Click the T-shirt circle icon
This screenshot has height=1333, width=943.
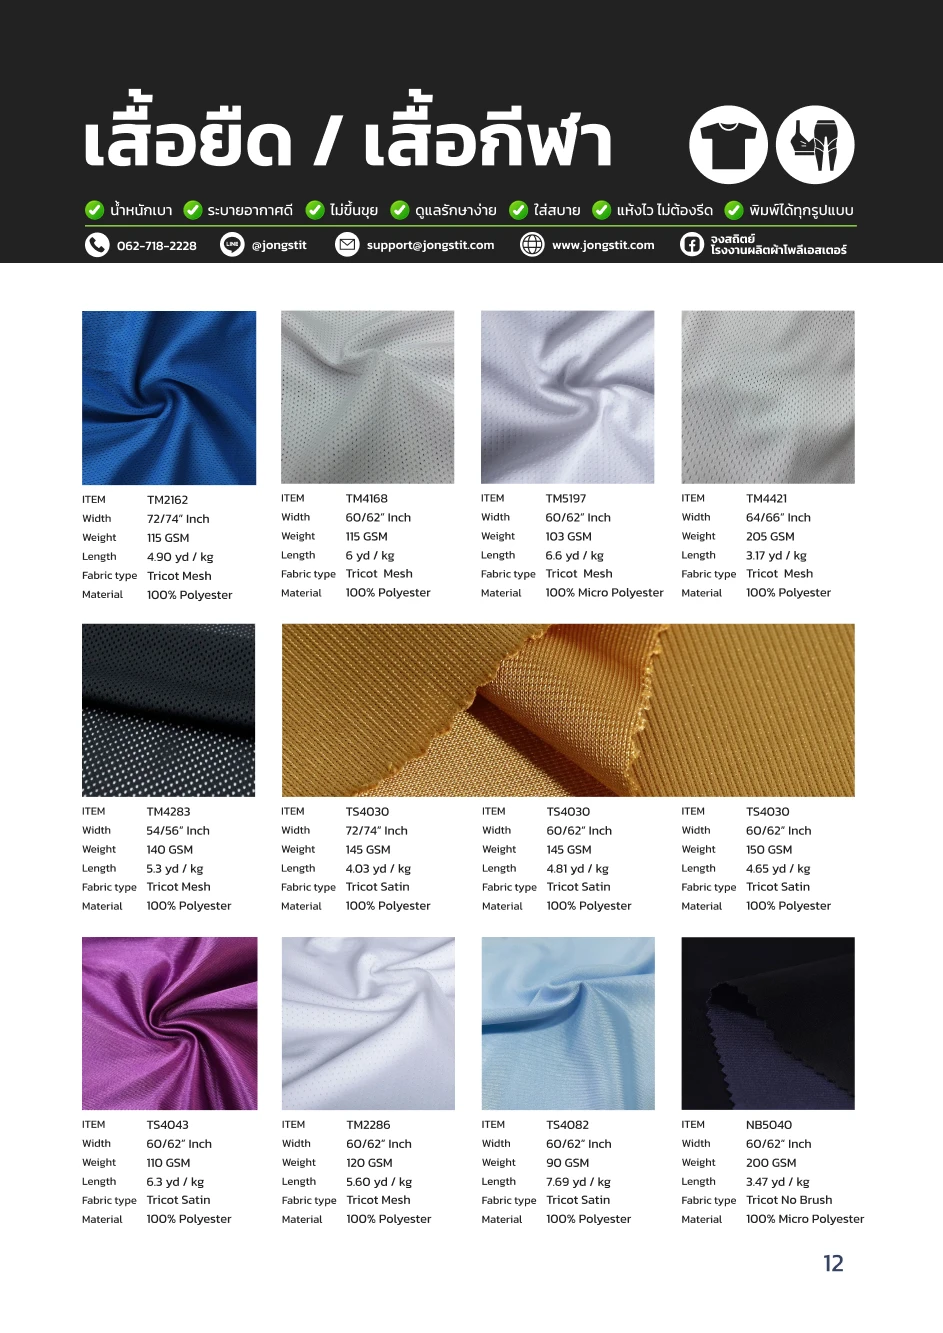(x=728, y=145)
